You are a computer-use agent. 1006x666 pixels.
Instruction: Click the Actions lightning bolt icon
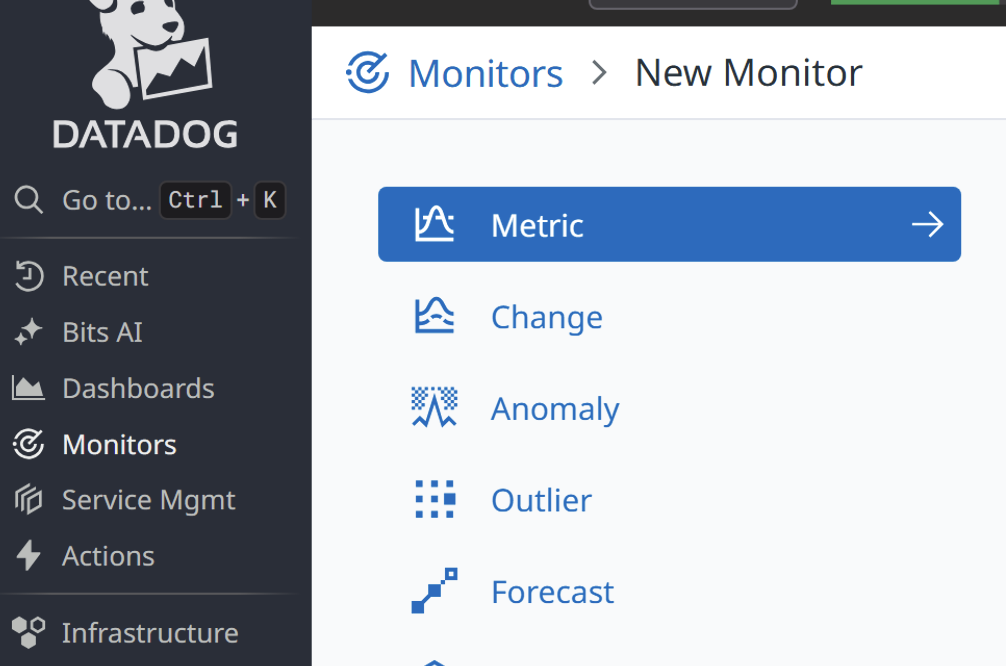click(28, 556)
